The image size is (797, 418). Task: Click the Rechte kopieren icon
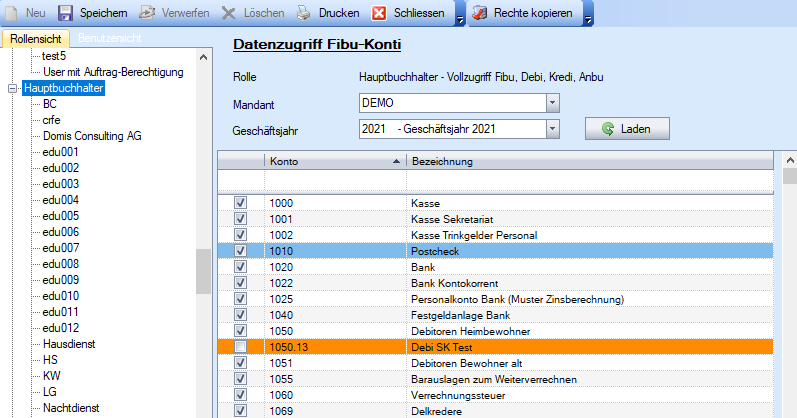point(479,13)
